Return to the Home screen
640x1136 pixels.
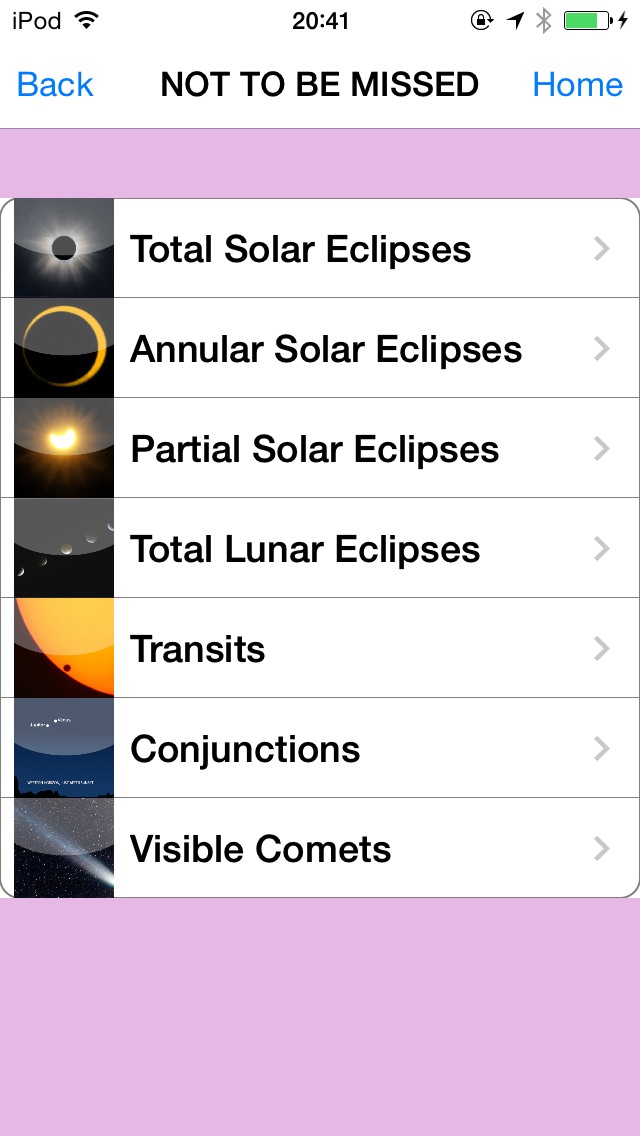point(577,85)
